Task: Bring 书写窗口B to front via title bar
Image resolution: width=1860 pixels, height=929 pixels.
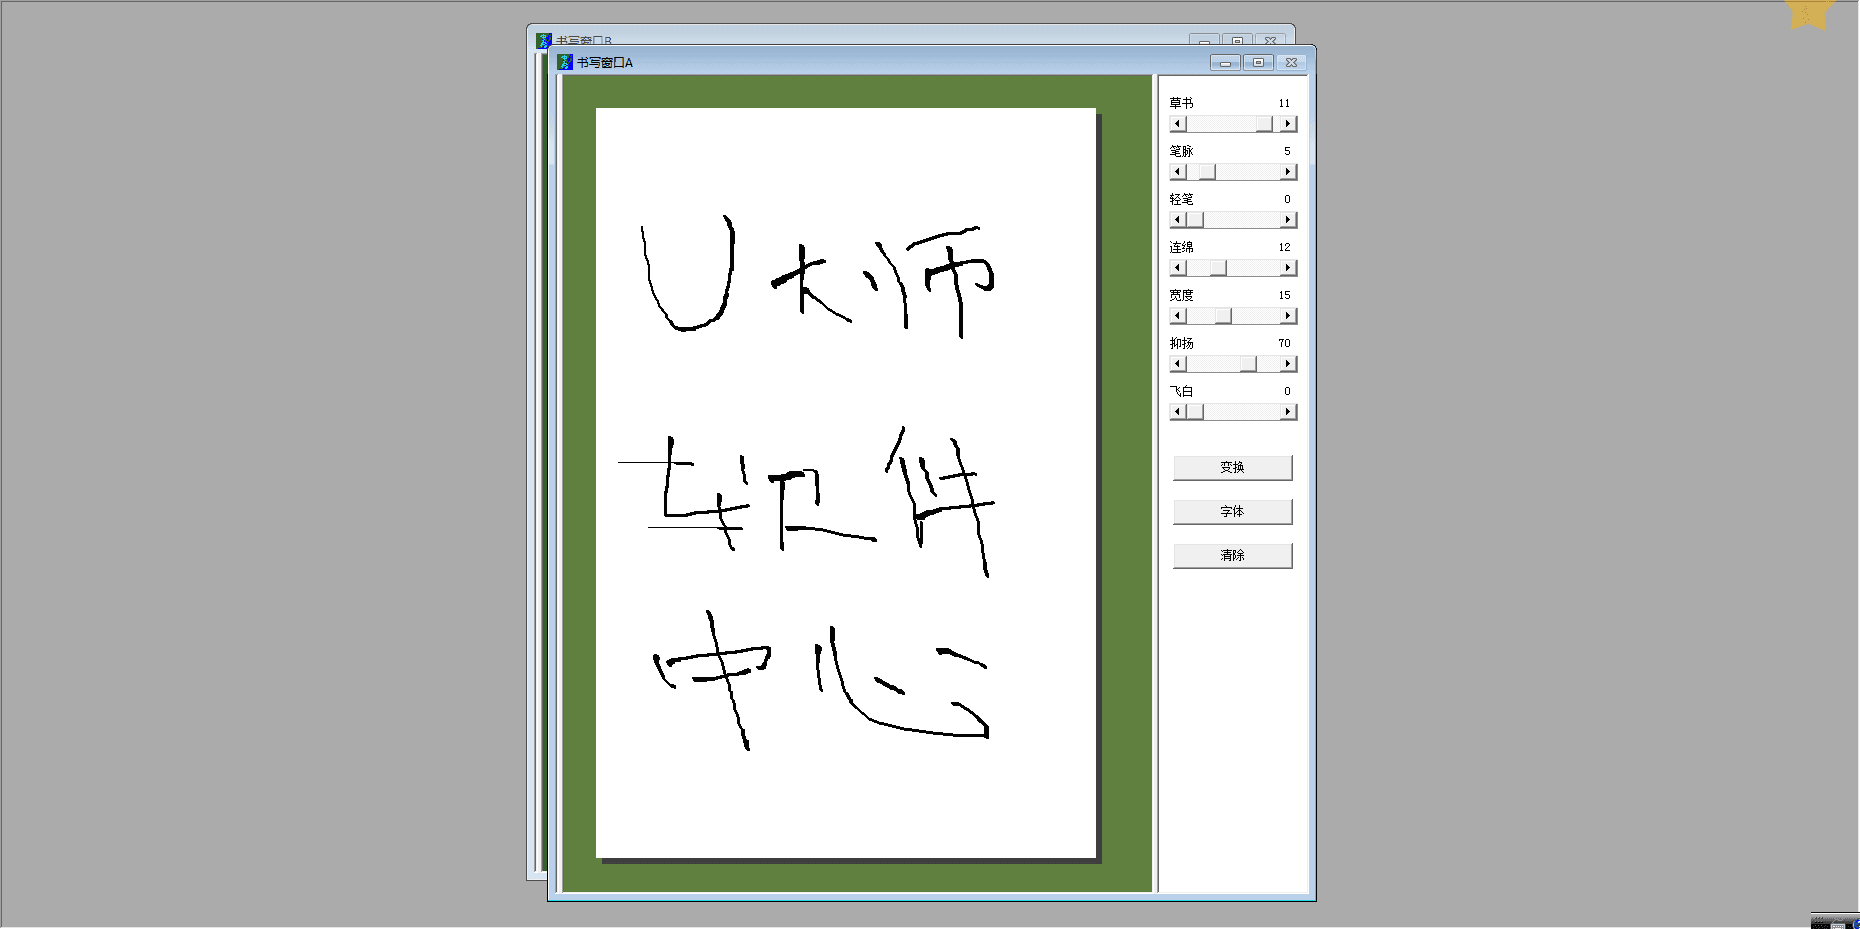Action: (x=850, y=36)
